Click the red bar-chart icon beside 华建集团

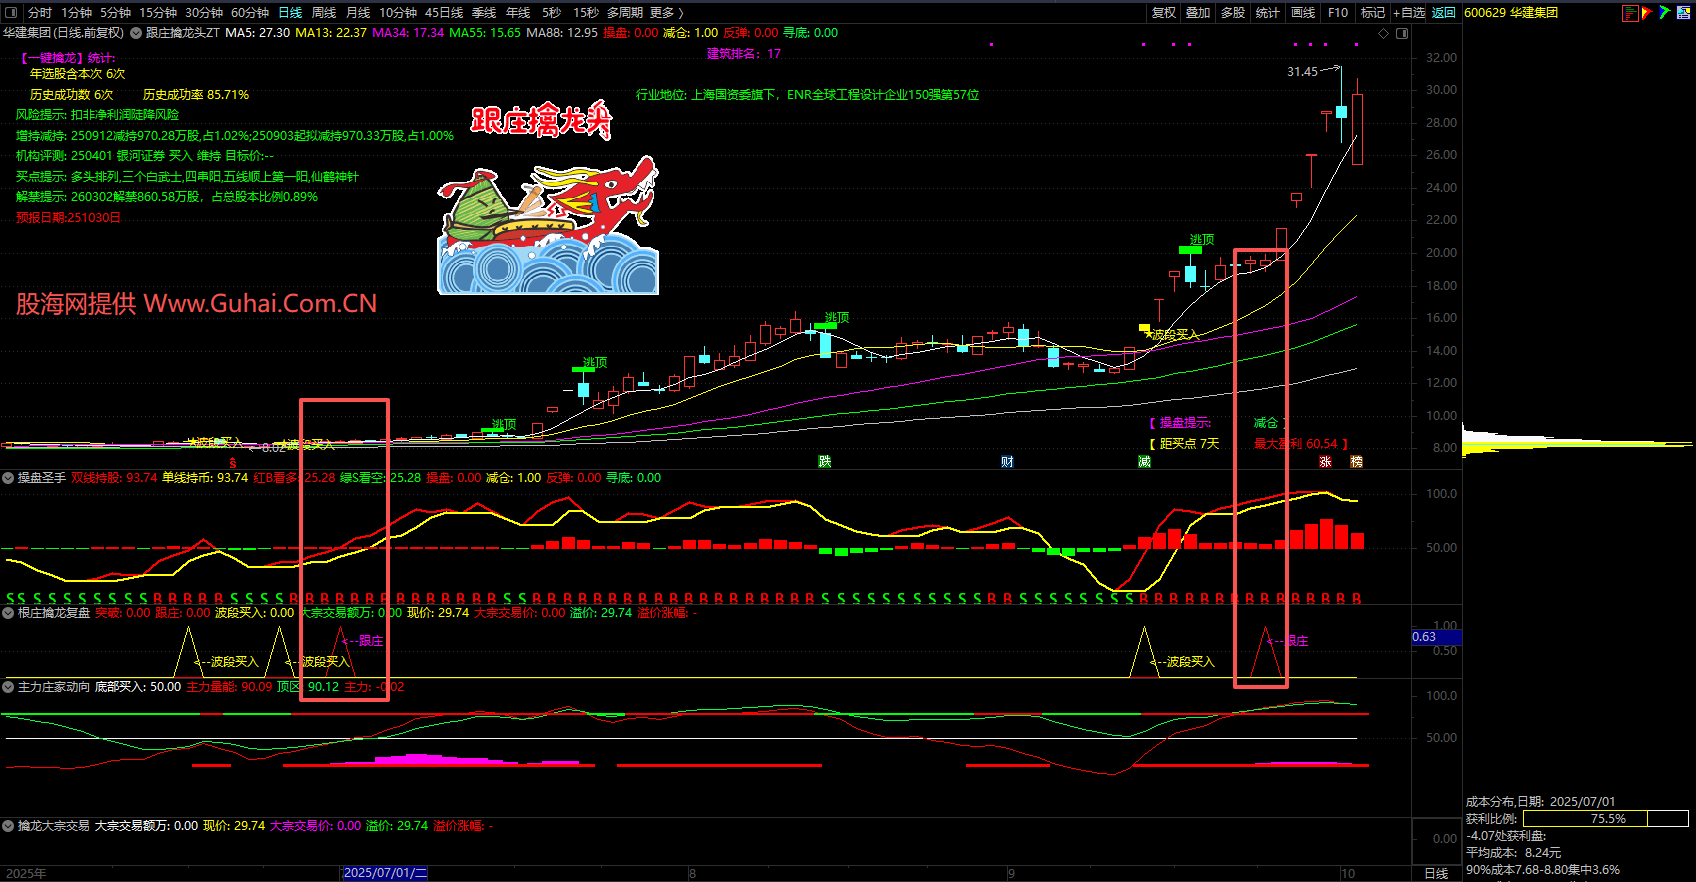coord(1630,13)
